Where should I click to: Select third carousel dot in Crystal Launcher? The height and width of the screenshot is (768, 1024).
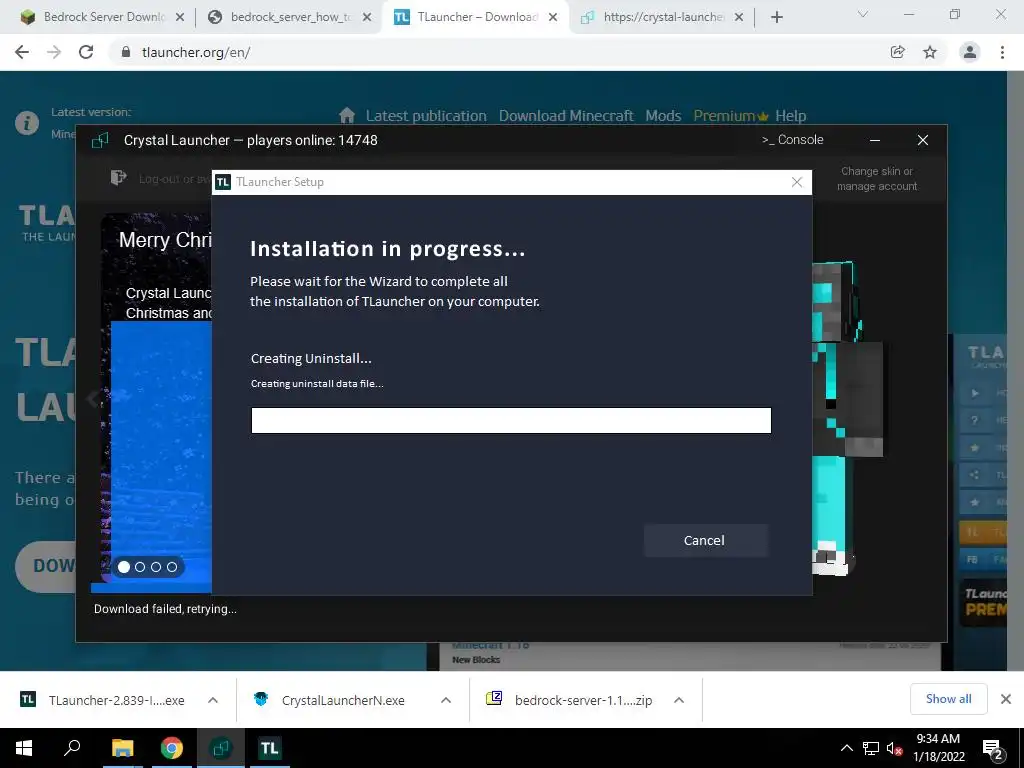(156, 567)
